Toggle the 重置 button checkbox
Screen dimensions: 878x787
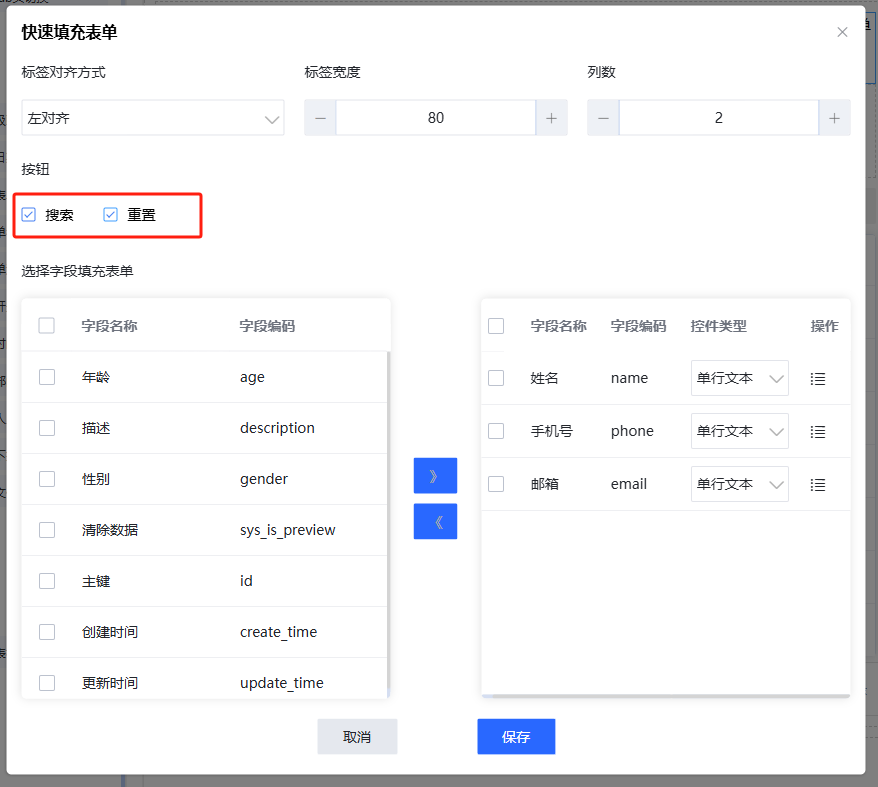[x=111, y=215]
